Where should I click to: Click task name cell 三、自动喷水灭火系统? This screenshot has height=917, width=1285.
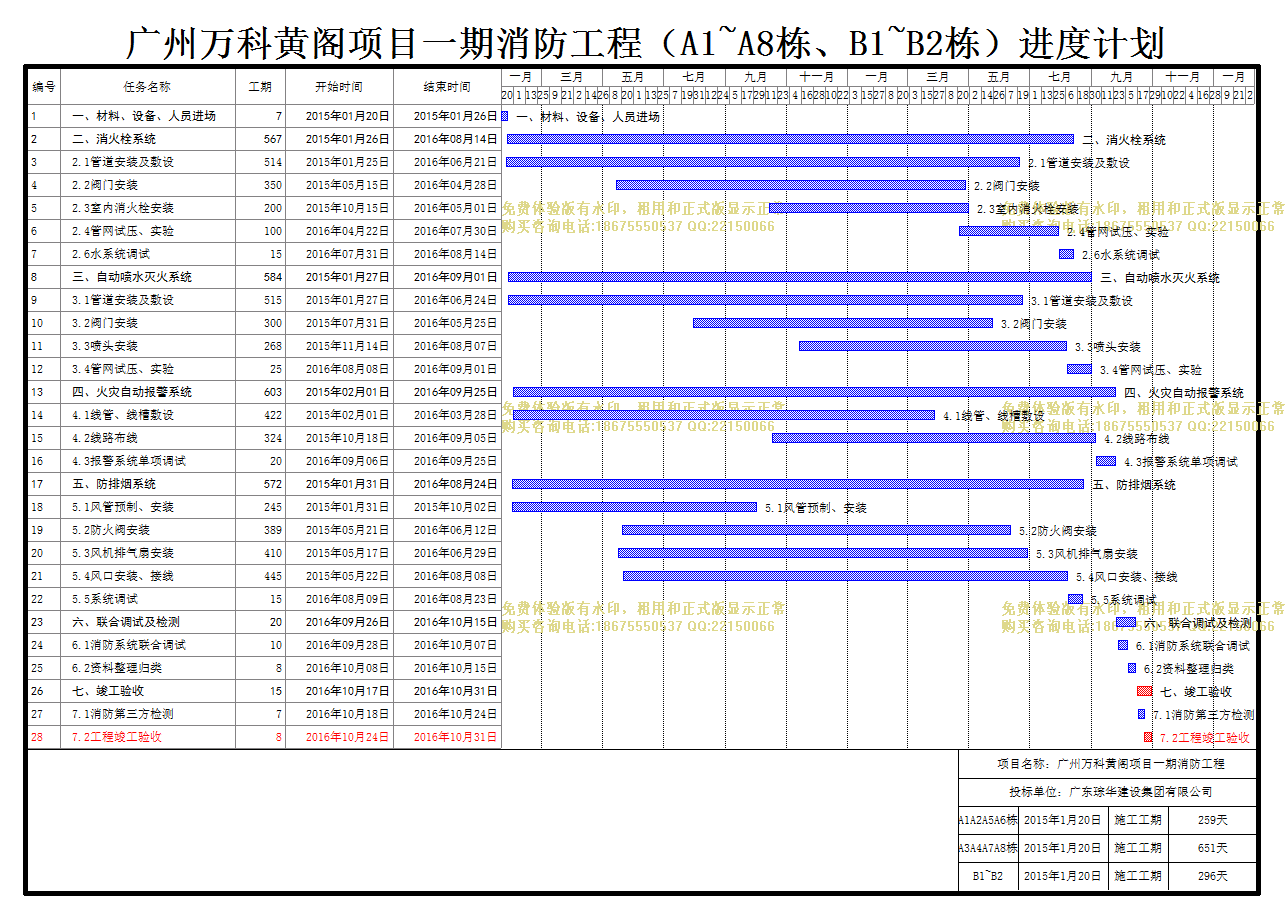tap(148, 277)
